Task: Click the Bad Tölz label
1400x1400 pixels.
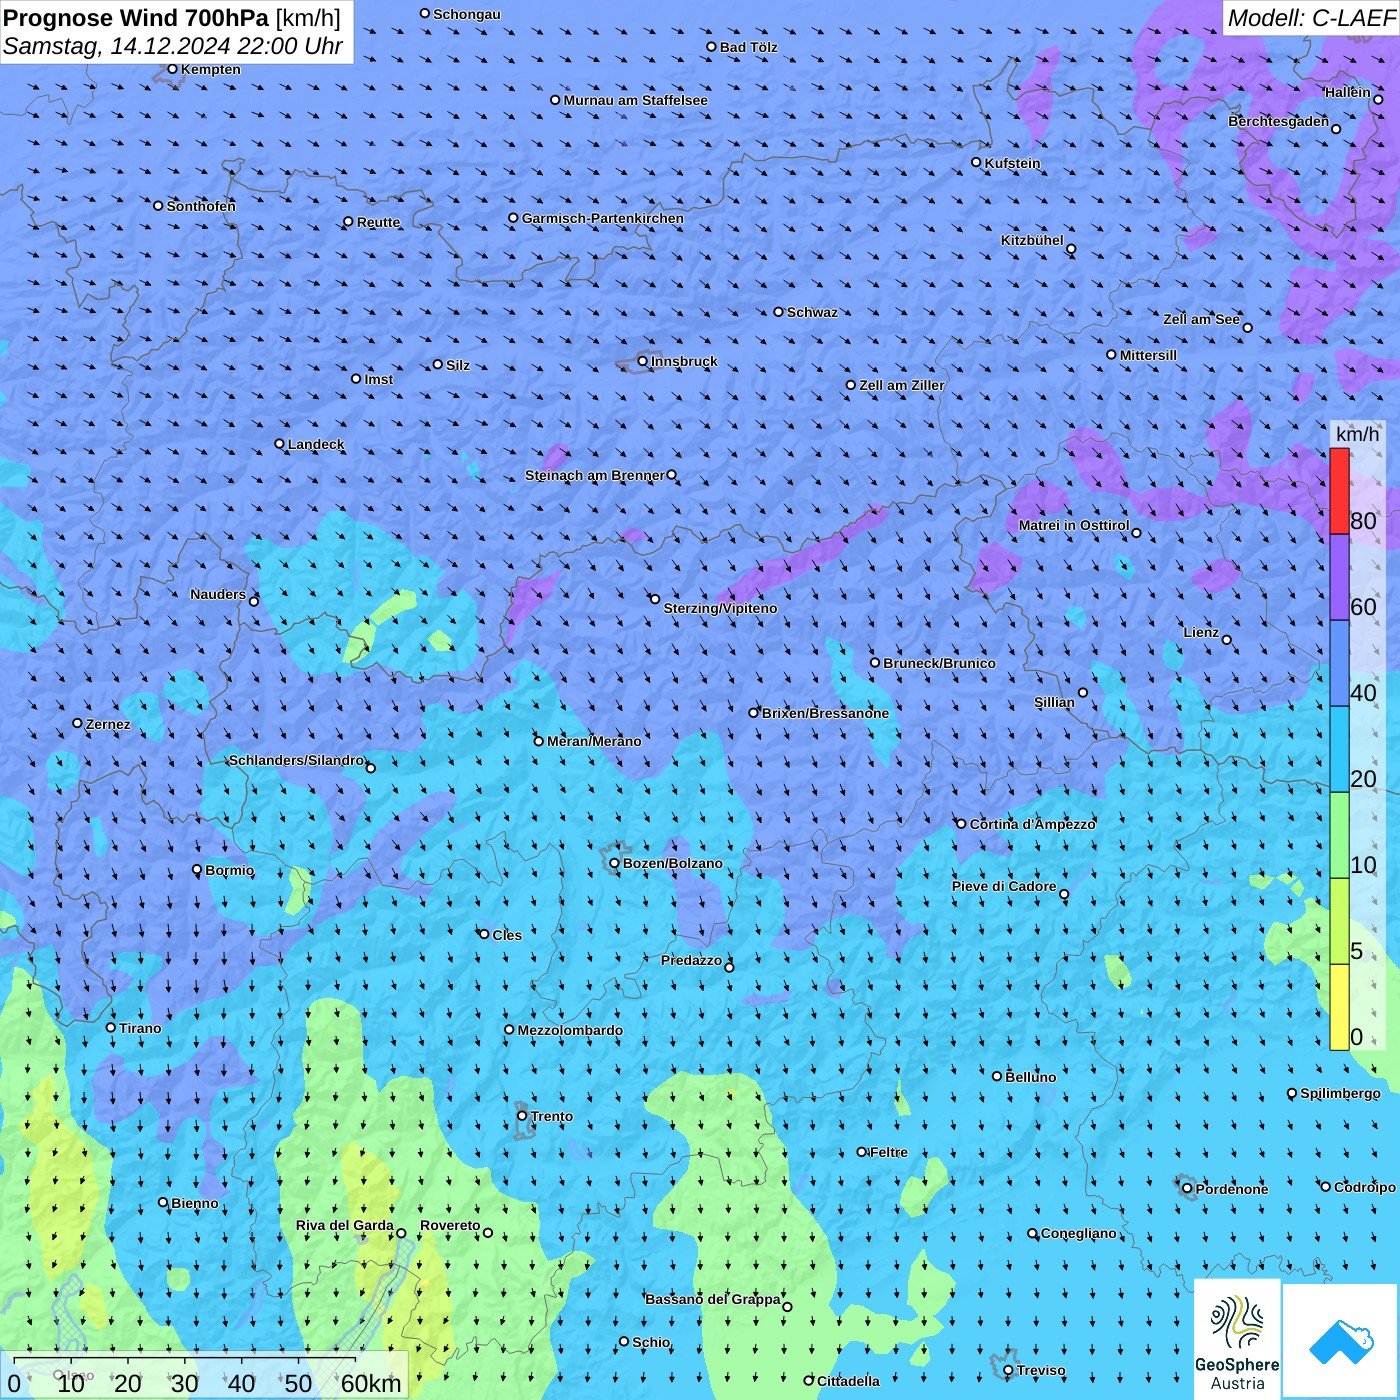Action: (x=748, y=47)
